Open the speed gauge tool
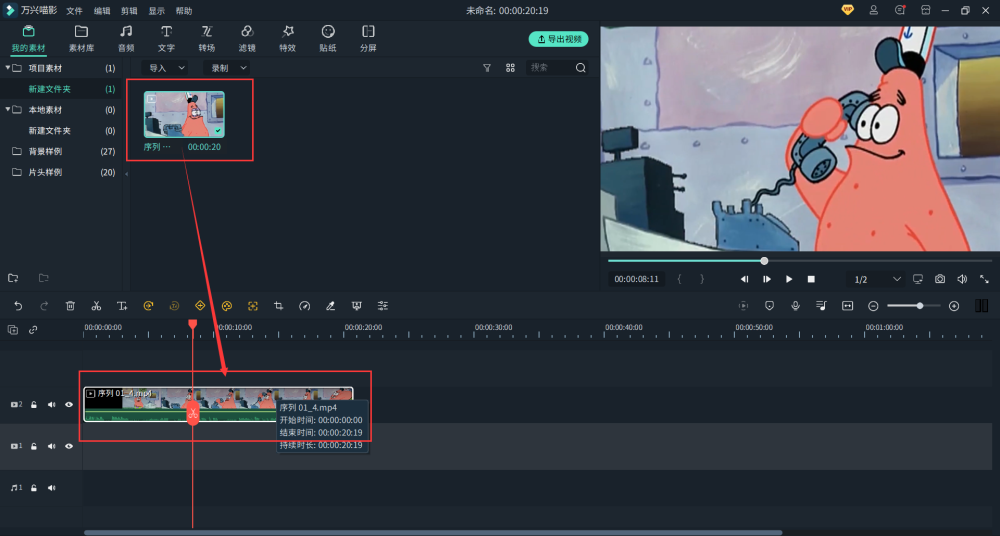This screenshot has height=536, width=1000. pyautogui.click(x=305, y=306)
